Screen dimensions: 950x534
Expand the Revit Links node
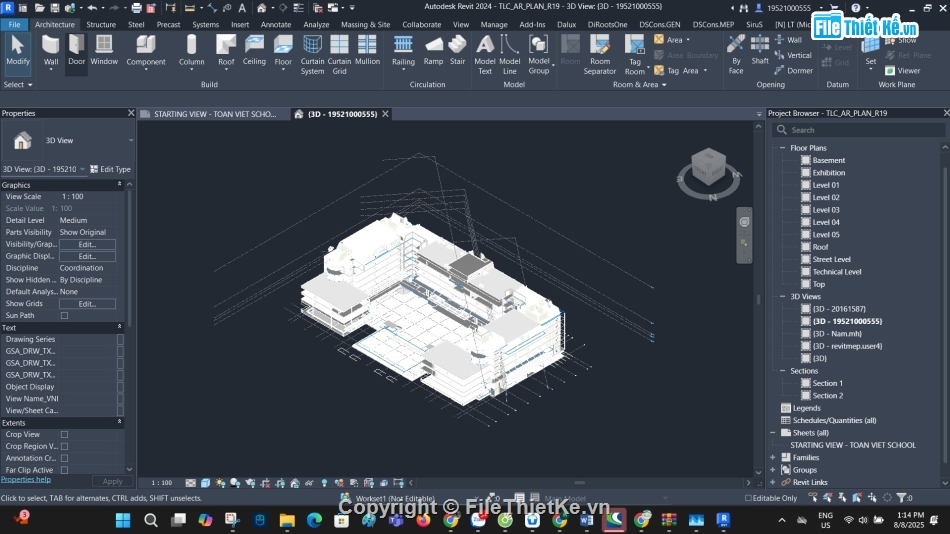(x=773, y=482)
